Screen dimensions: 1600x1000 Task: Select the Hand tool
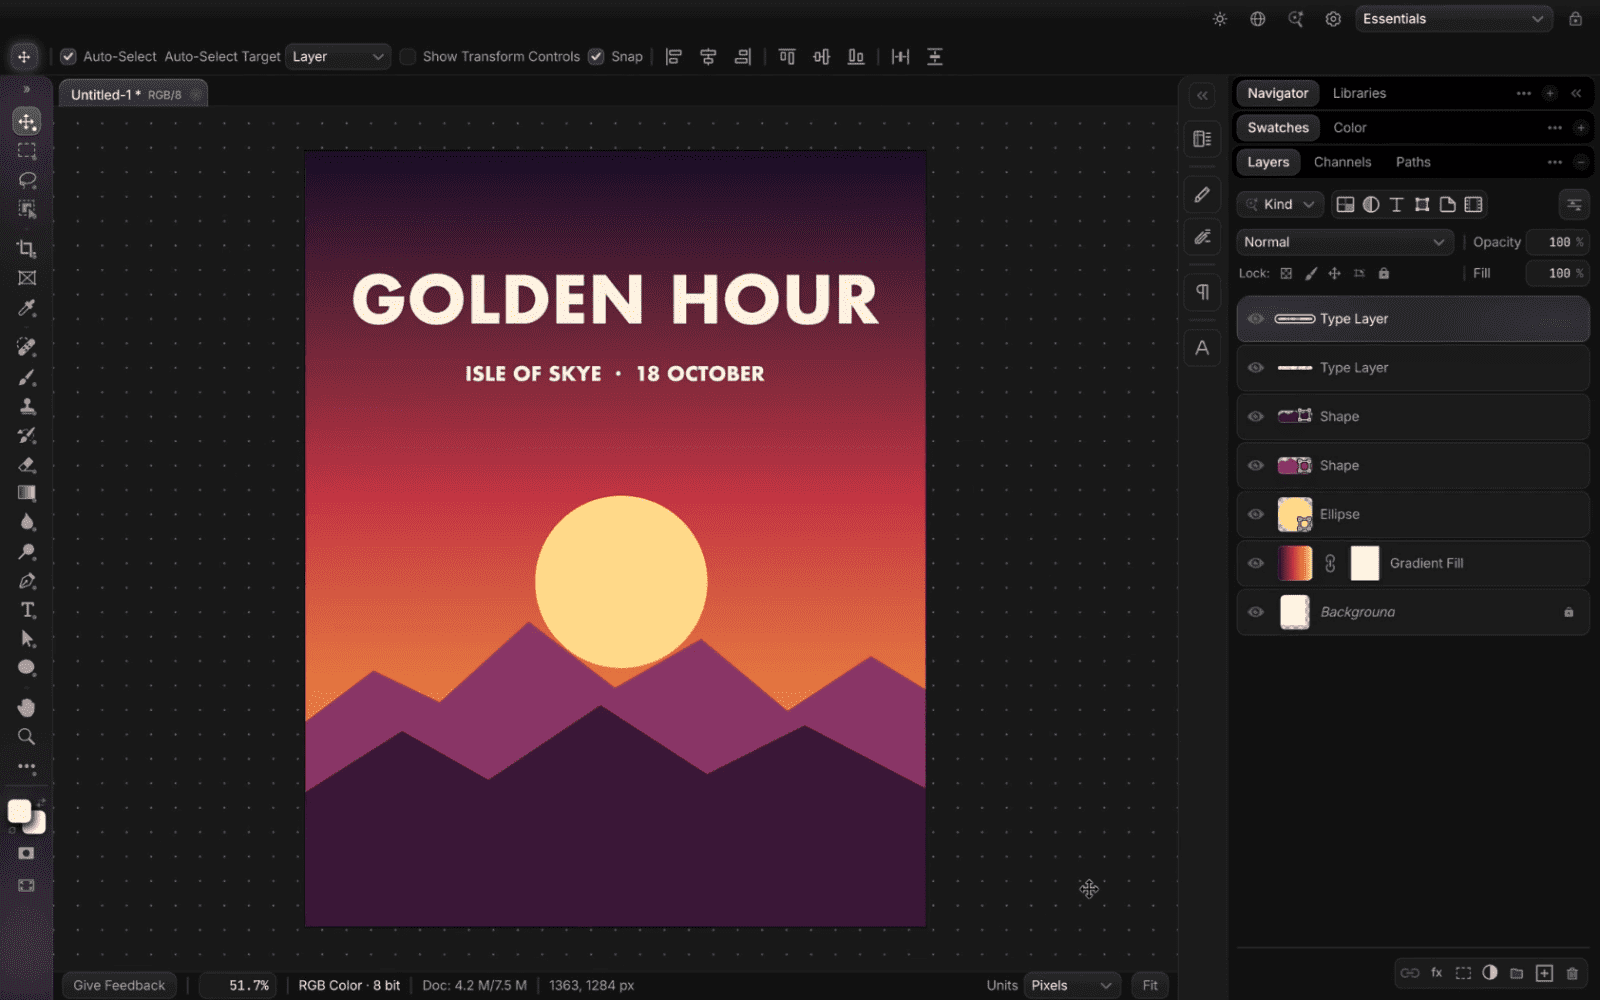click(27, 708)
